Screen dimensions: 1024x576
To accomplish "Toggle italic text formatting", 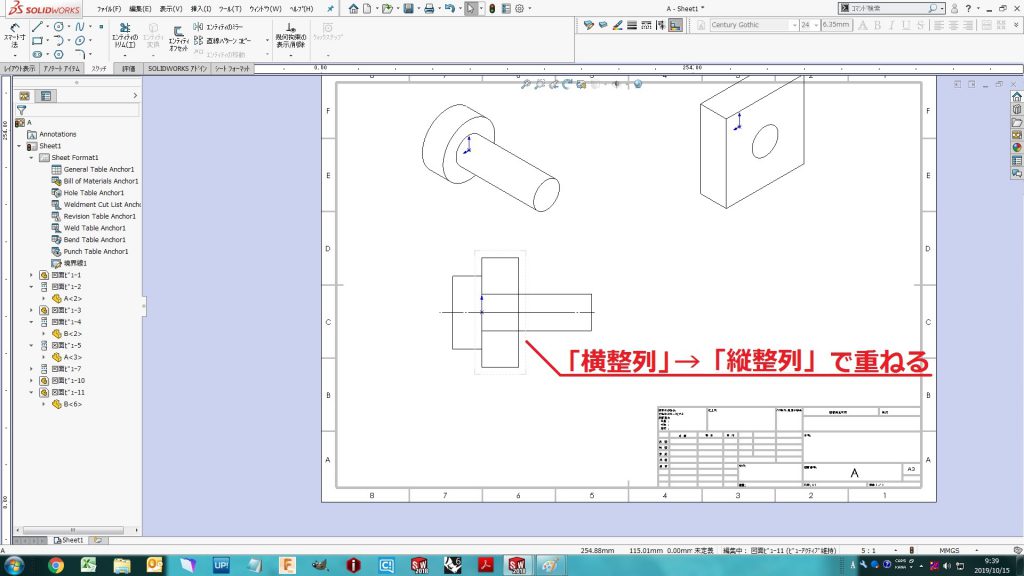I will point(891,25).
